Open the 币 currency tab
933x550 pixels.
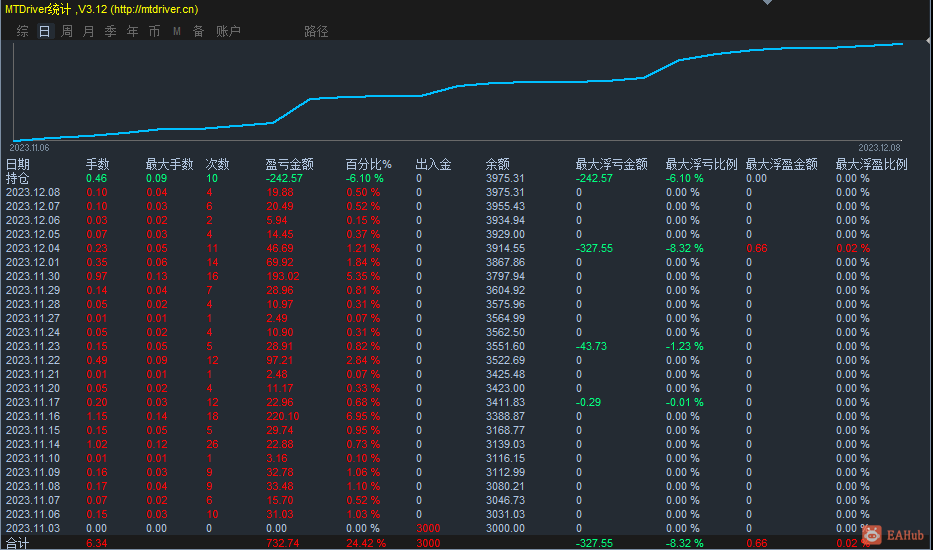coord(155,31)
